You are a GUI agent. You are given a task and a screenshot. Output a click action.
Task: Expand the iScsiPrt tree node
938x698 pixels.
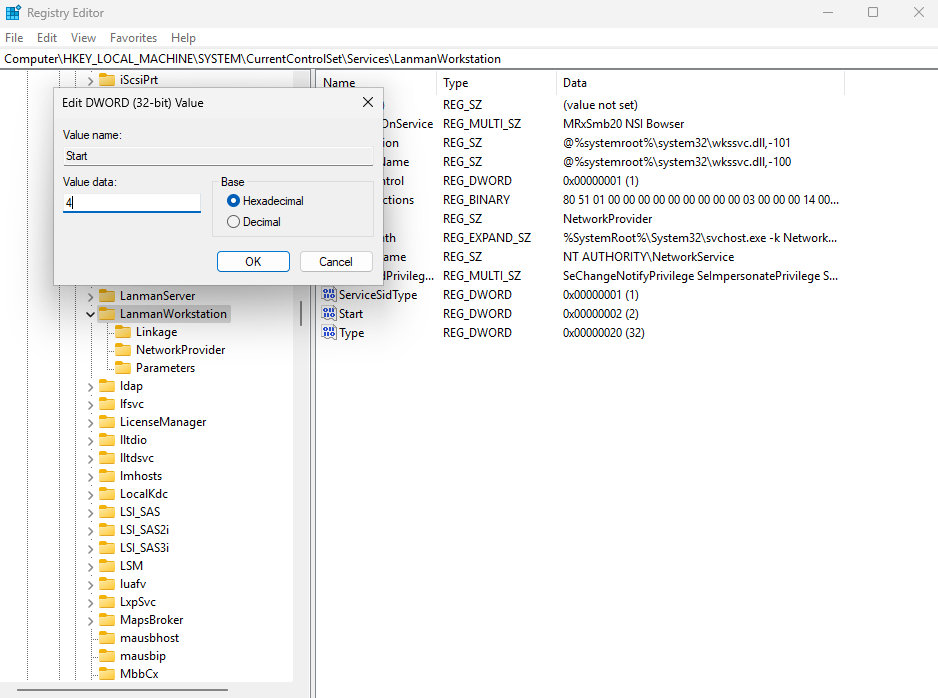[x=90, y=80]
